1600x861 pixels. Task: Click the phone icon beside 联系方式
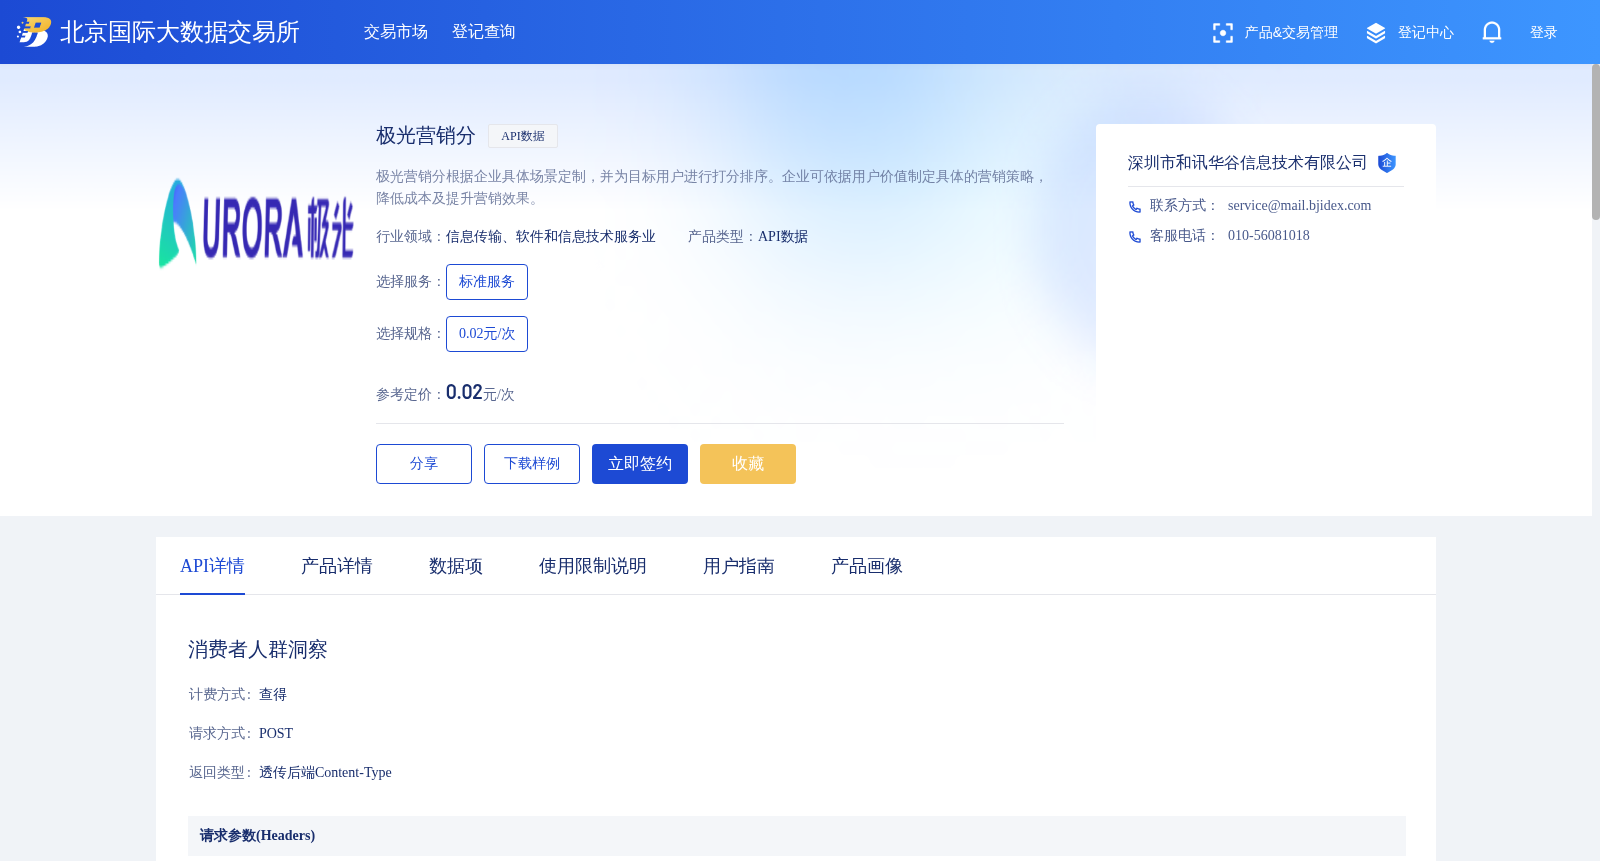[x=1135, y=207]
